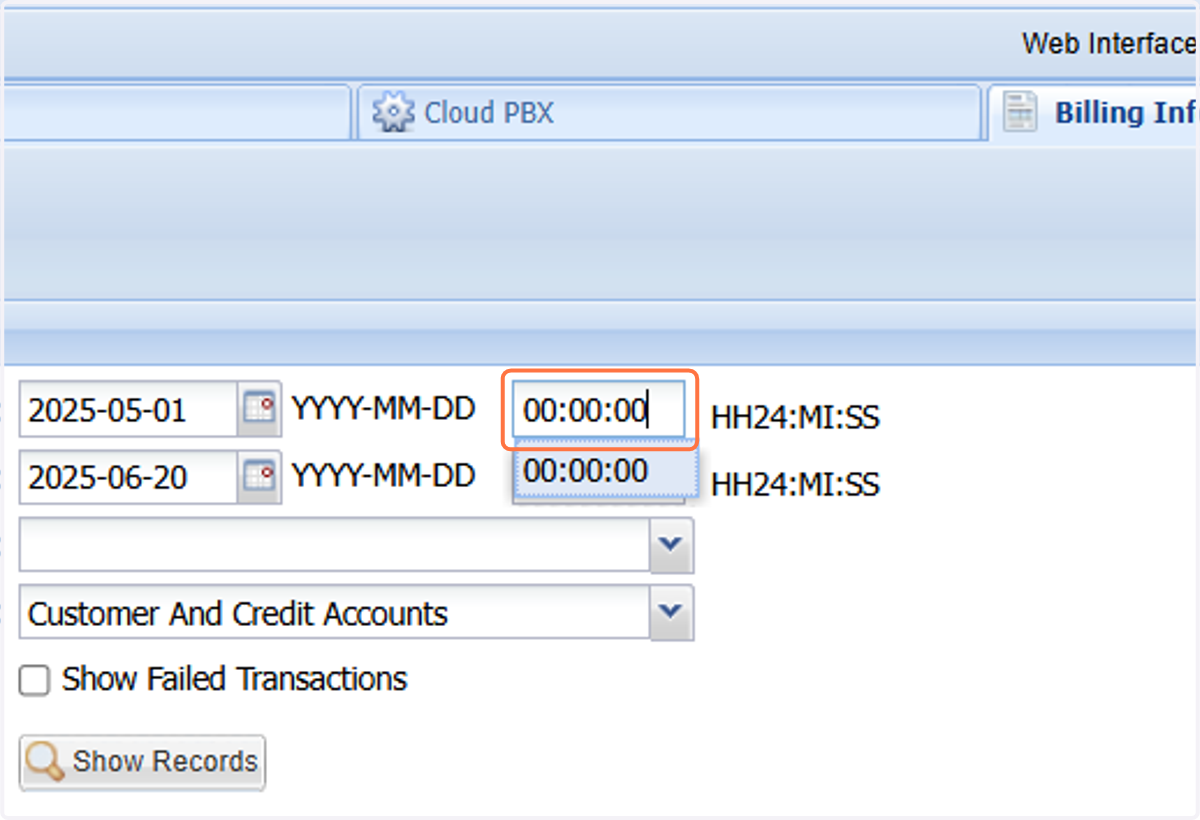Click Customer And Credit Accounts field text
The image size is (1200, 820).
tap(238, 613)
